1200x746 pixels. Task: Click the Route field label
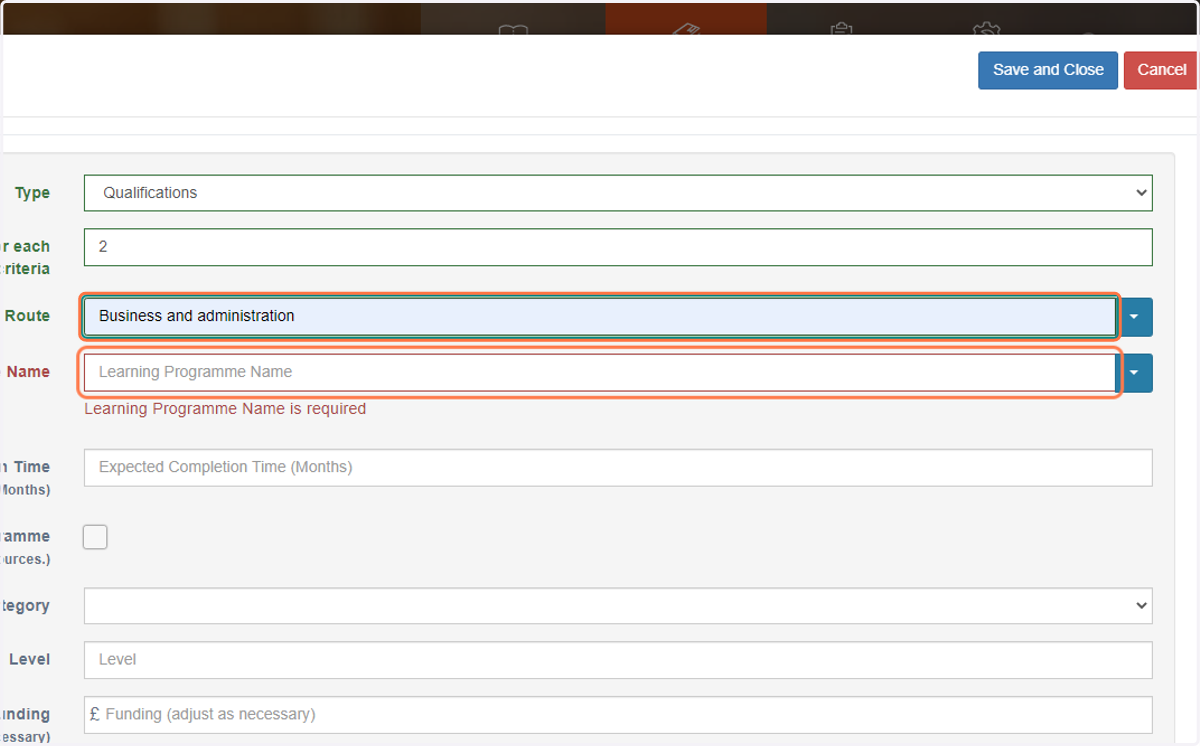27,316
